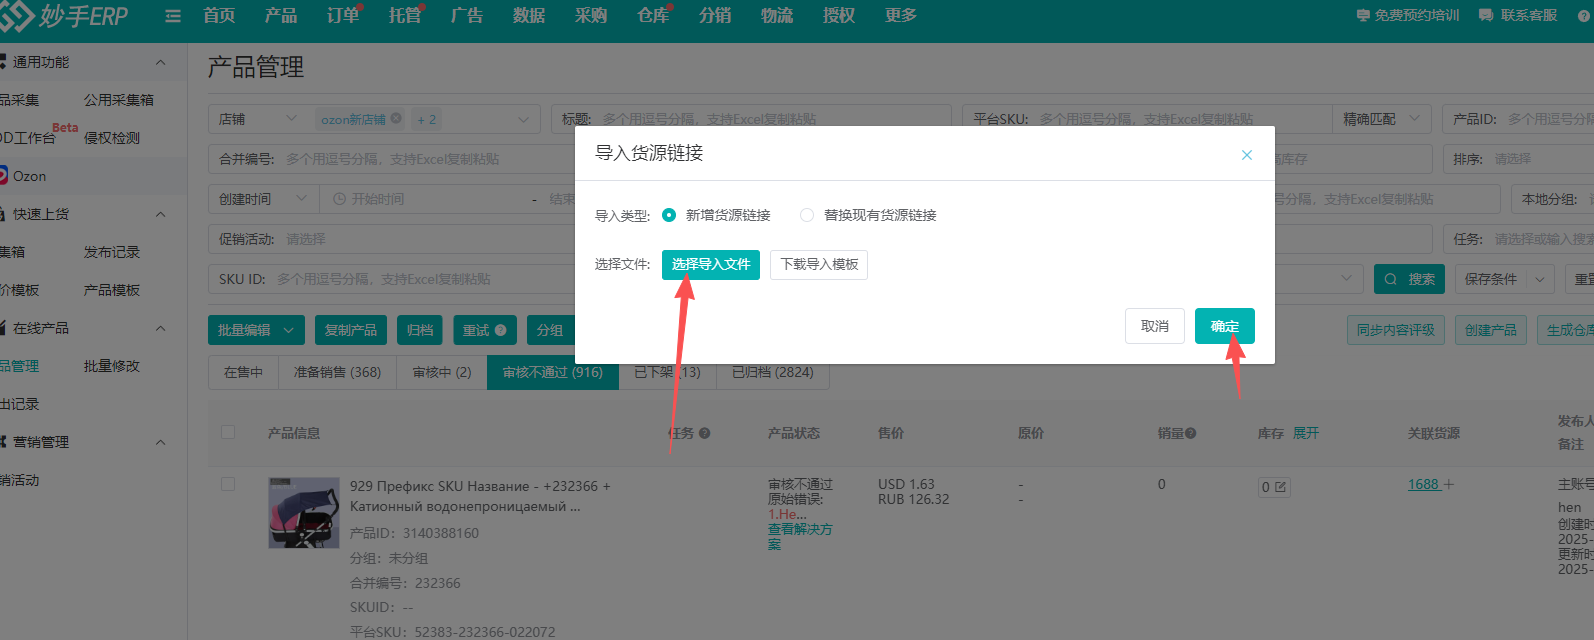The height and width of the screenshot is (640, 1594).
Task: Click the plus icon next to 1688 link
Action: [1449, 485]
